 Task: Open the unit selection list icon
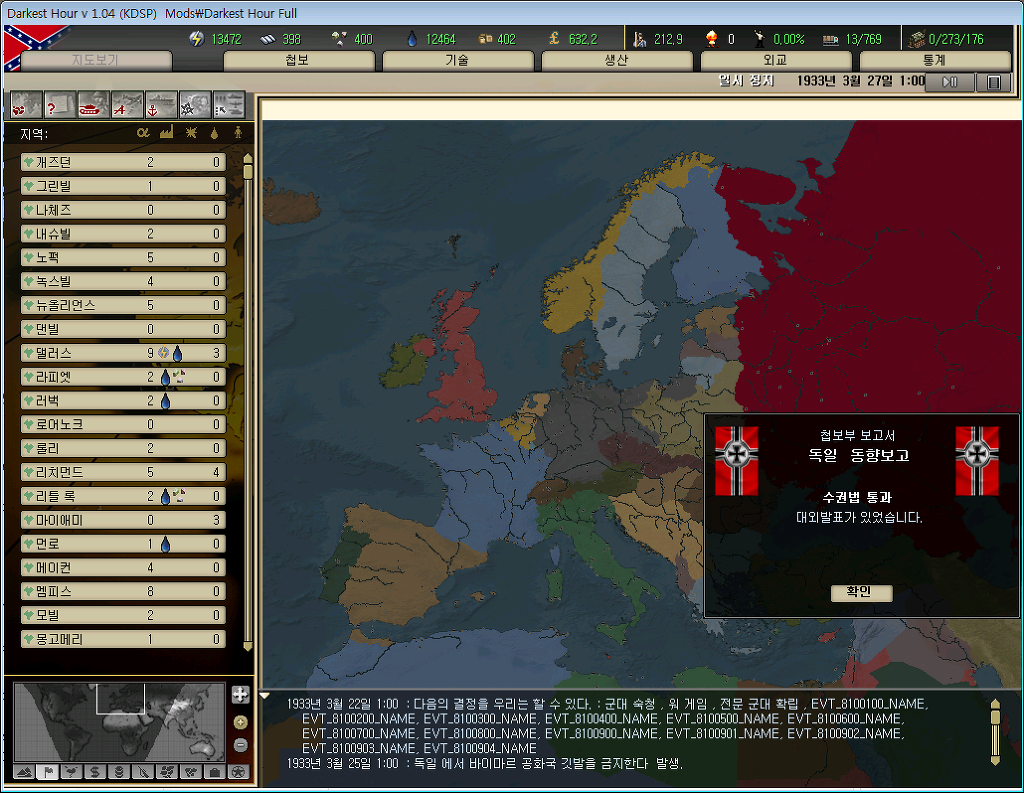229,105
